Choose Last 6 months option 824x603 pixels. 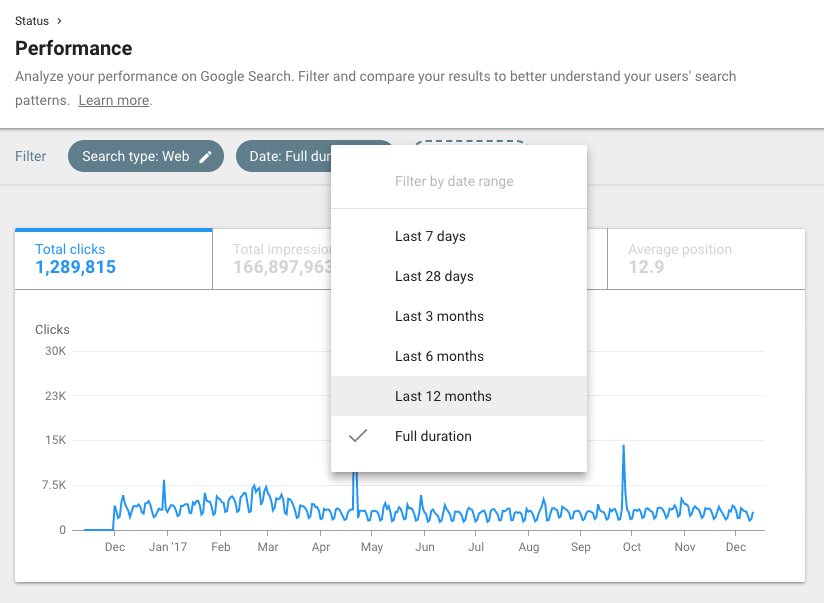pos(459,356)
